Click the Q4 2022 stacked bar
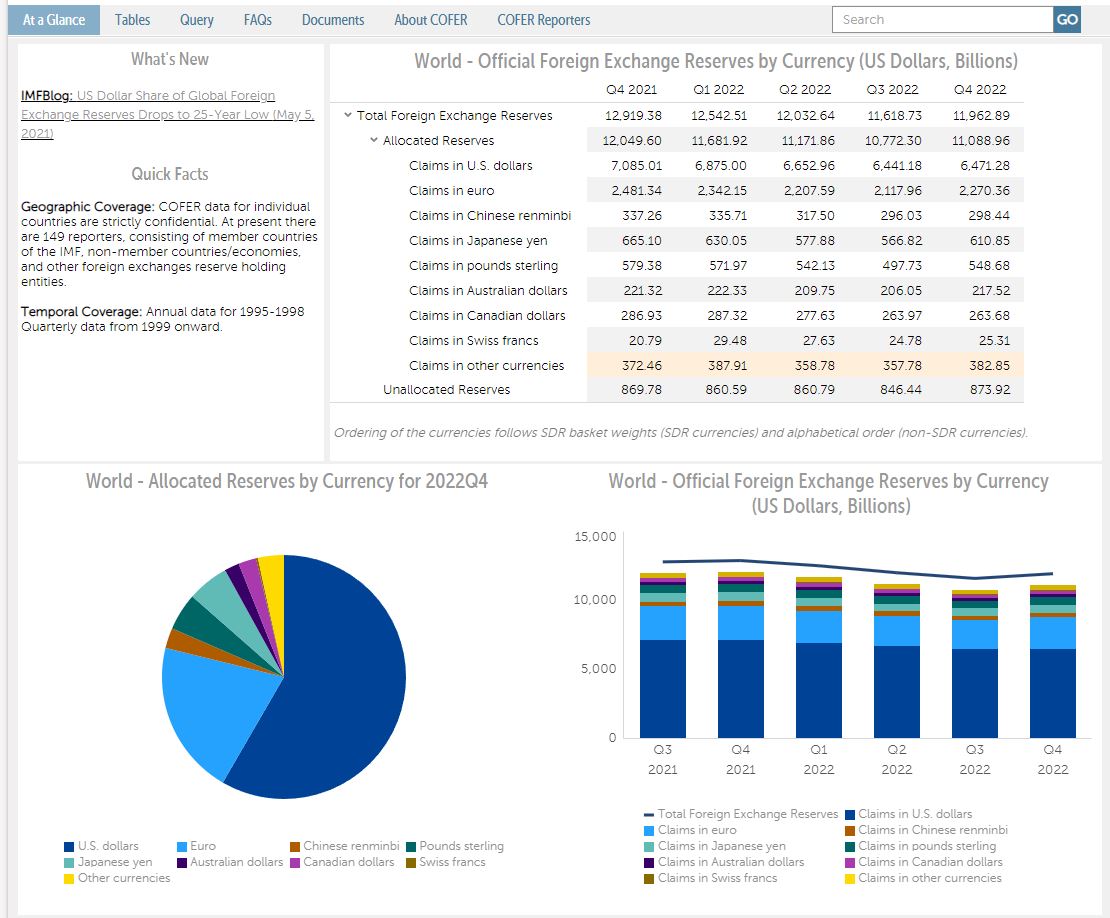 [x=1053, y=670]
